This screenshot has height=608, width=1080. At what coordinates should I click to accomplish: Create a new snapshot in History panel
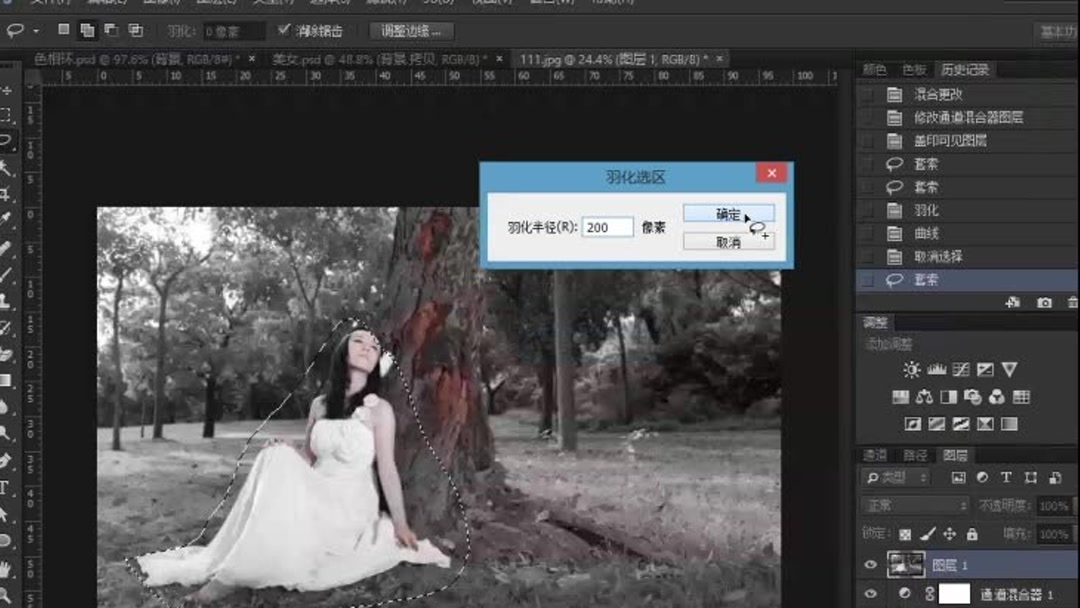1044,302
